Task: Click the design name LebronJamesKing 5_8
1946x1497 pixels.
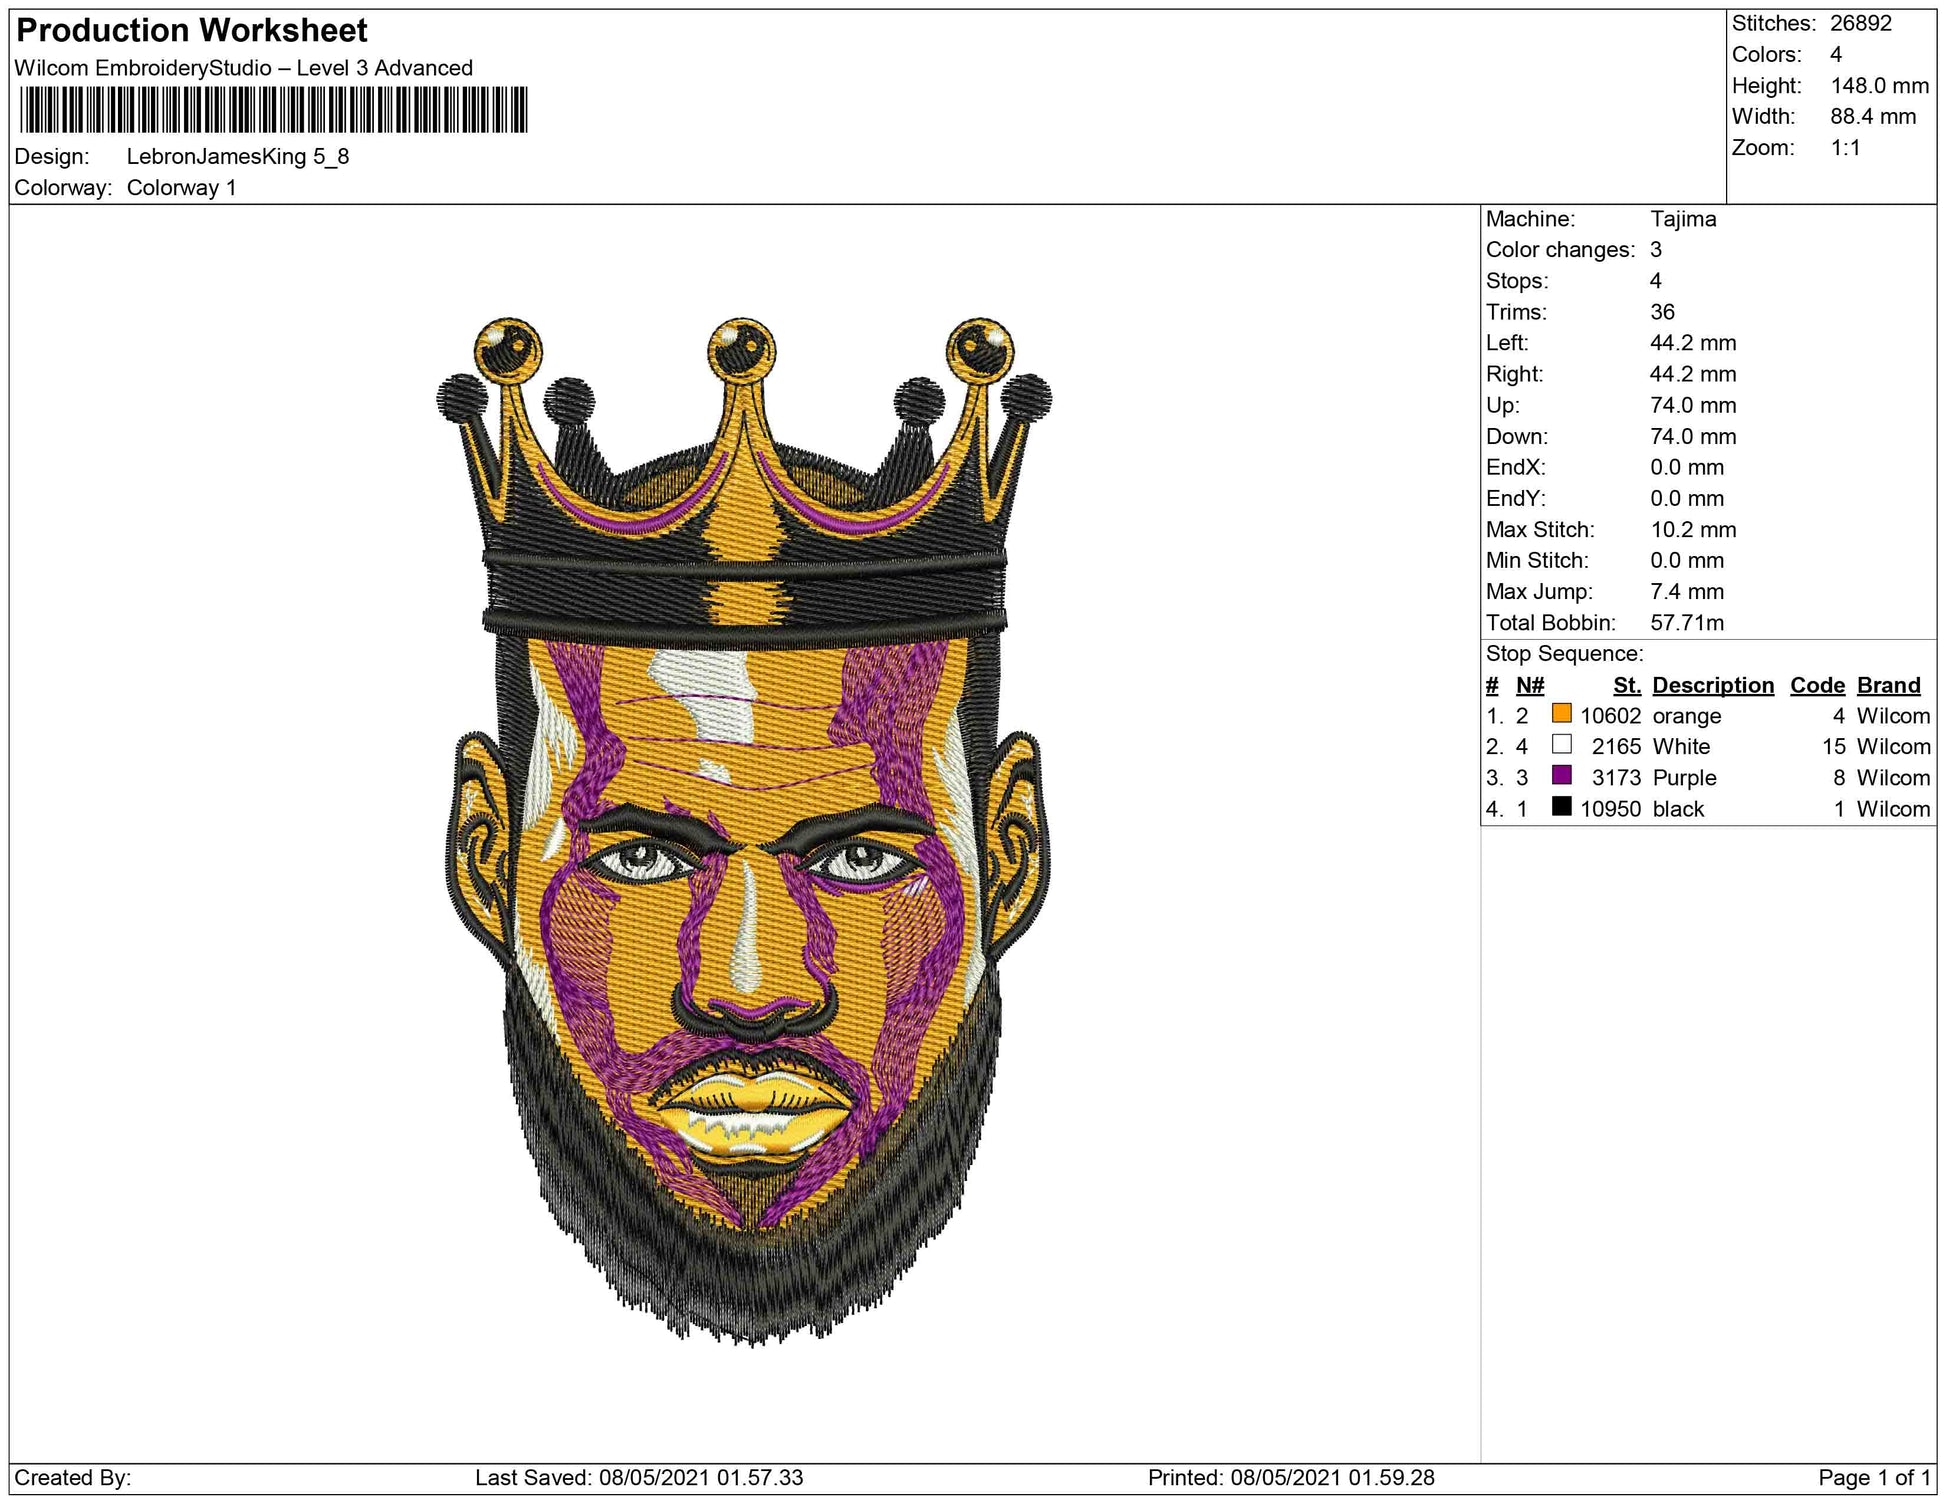Action: 238,157
